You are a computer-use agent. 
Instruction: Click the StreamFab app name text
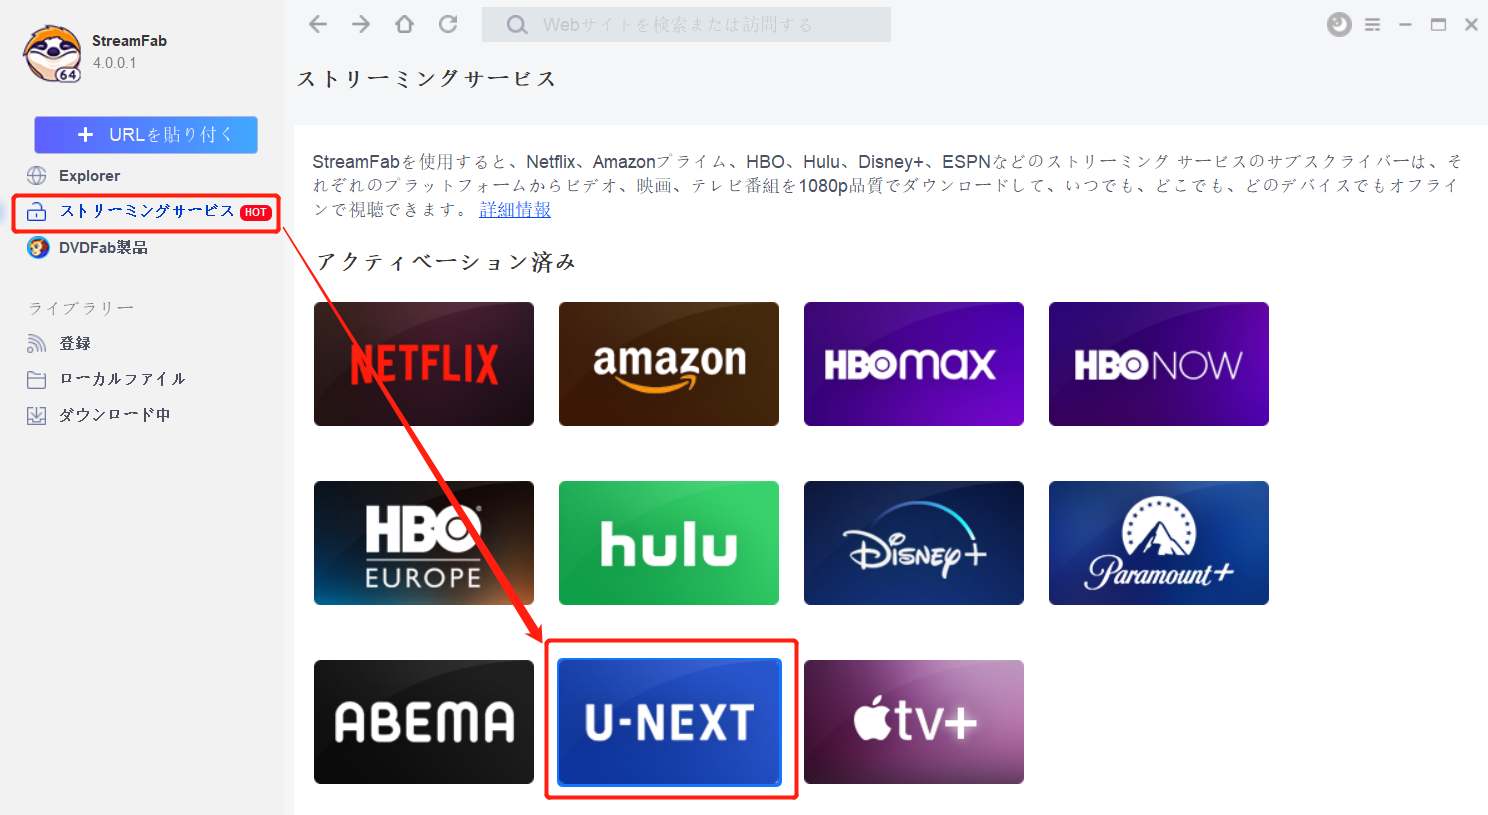pyautogui.click(x=129, y=41)
